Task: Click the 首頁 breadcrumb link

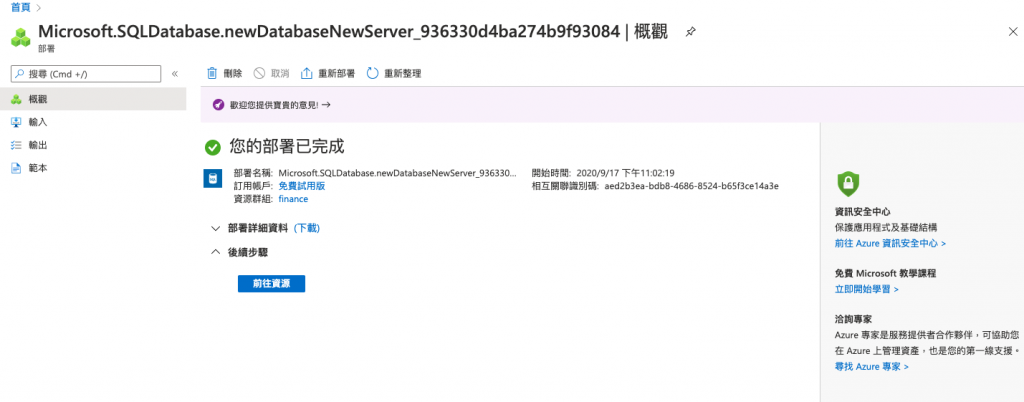Action: [x=20, y=8]
